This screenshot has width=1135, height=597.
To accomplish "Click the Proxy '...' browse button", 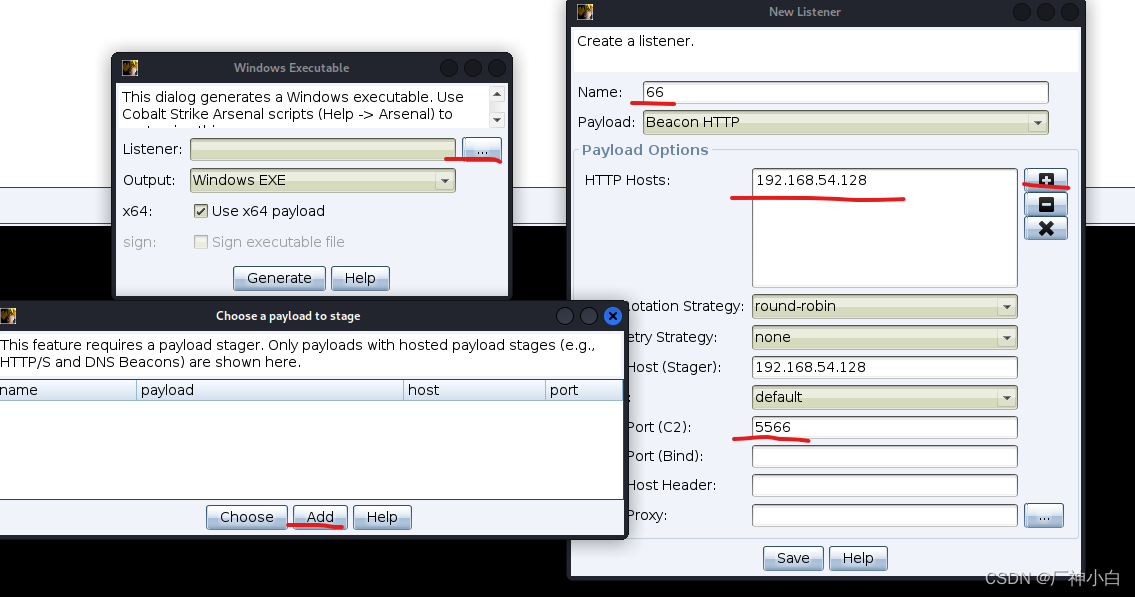I will coord(1044,516).
